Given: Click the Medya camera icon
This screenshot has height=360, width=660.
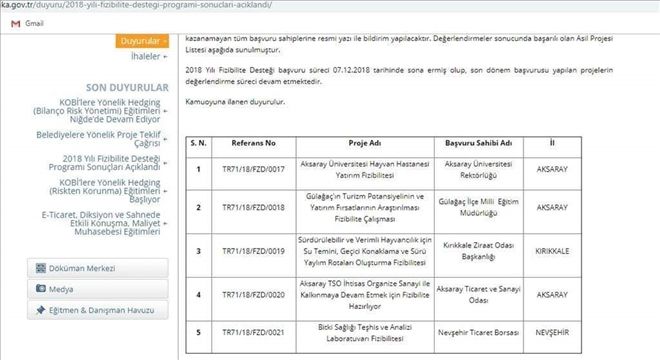Looking at the screenshot, I should [x=41, y=288].
